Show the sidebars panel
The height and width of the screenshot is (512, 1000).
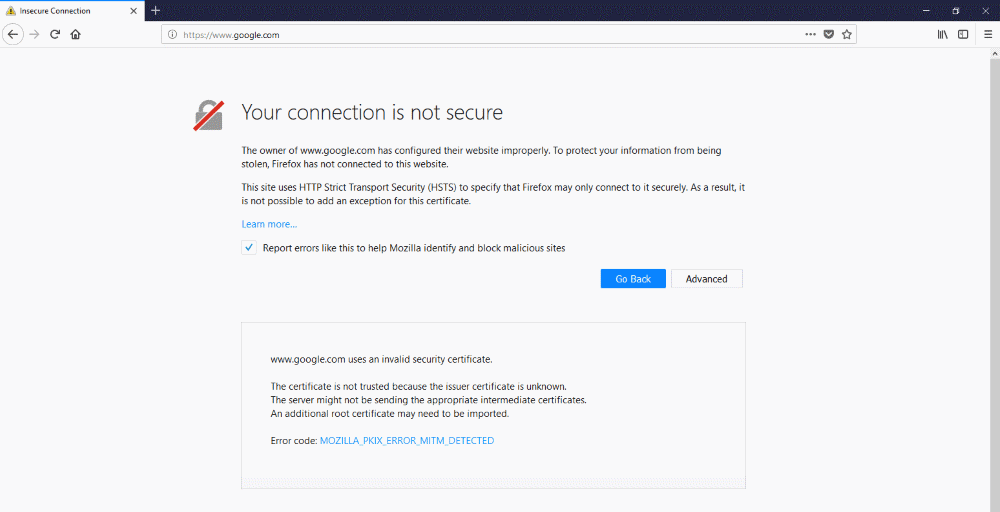pos(963,34)
